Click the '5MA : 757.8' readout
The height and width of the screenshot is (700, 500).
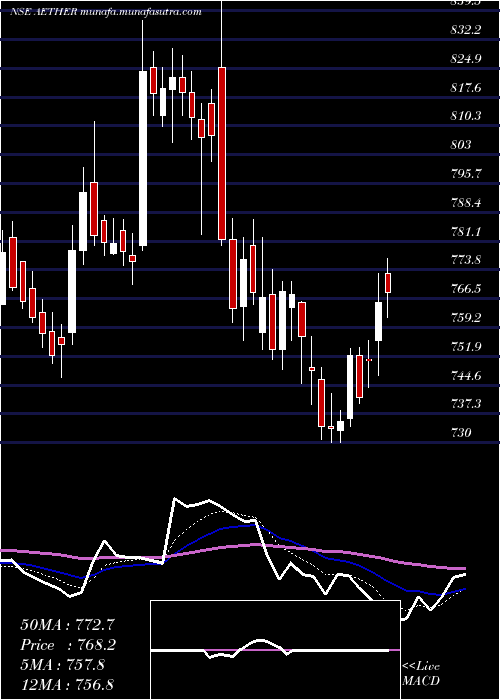pos(62,665)
